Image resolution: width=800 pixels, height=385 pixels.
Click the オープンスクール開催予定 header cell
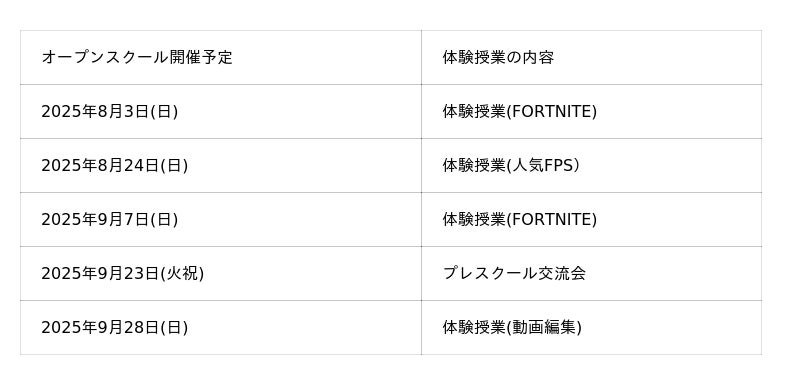tap(221, 58)
